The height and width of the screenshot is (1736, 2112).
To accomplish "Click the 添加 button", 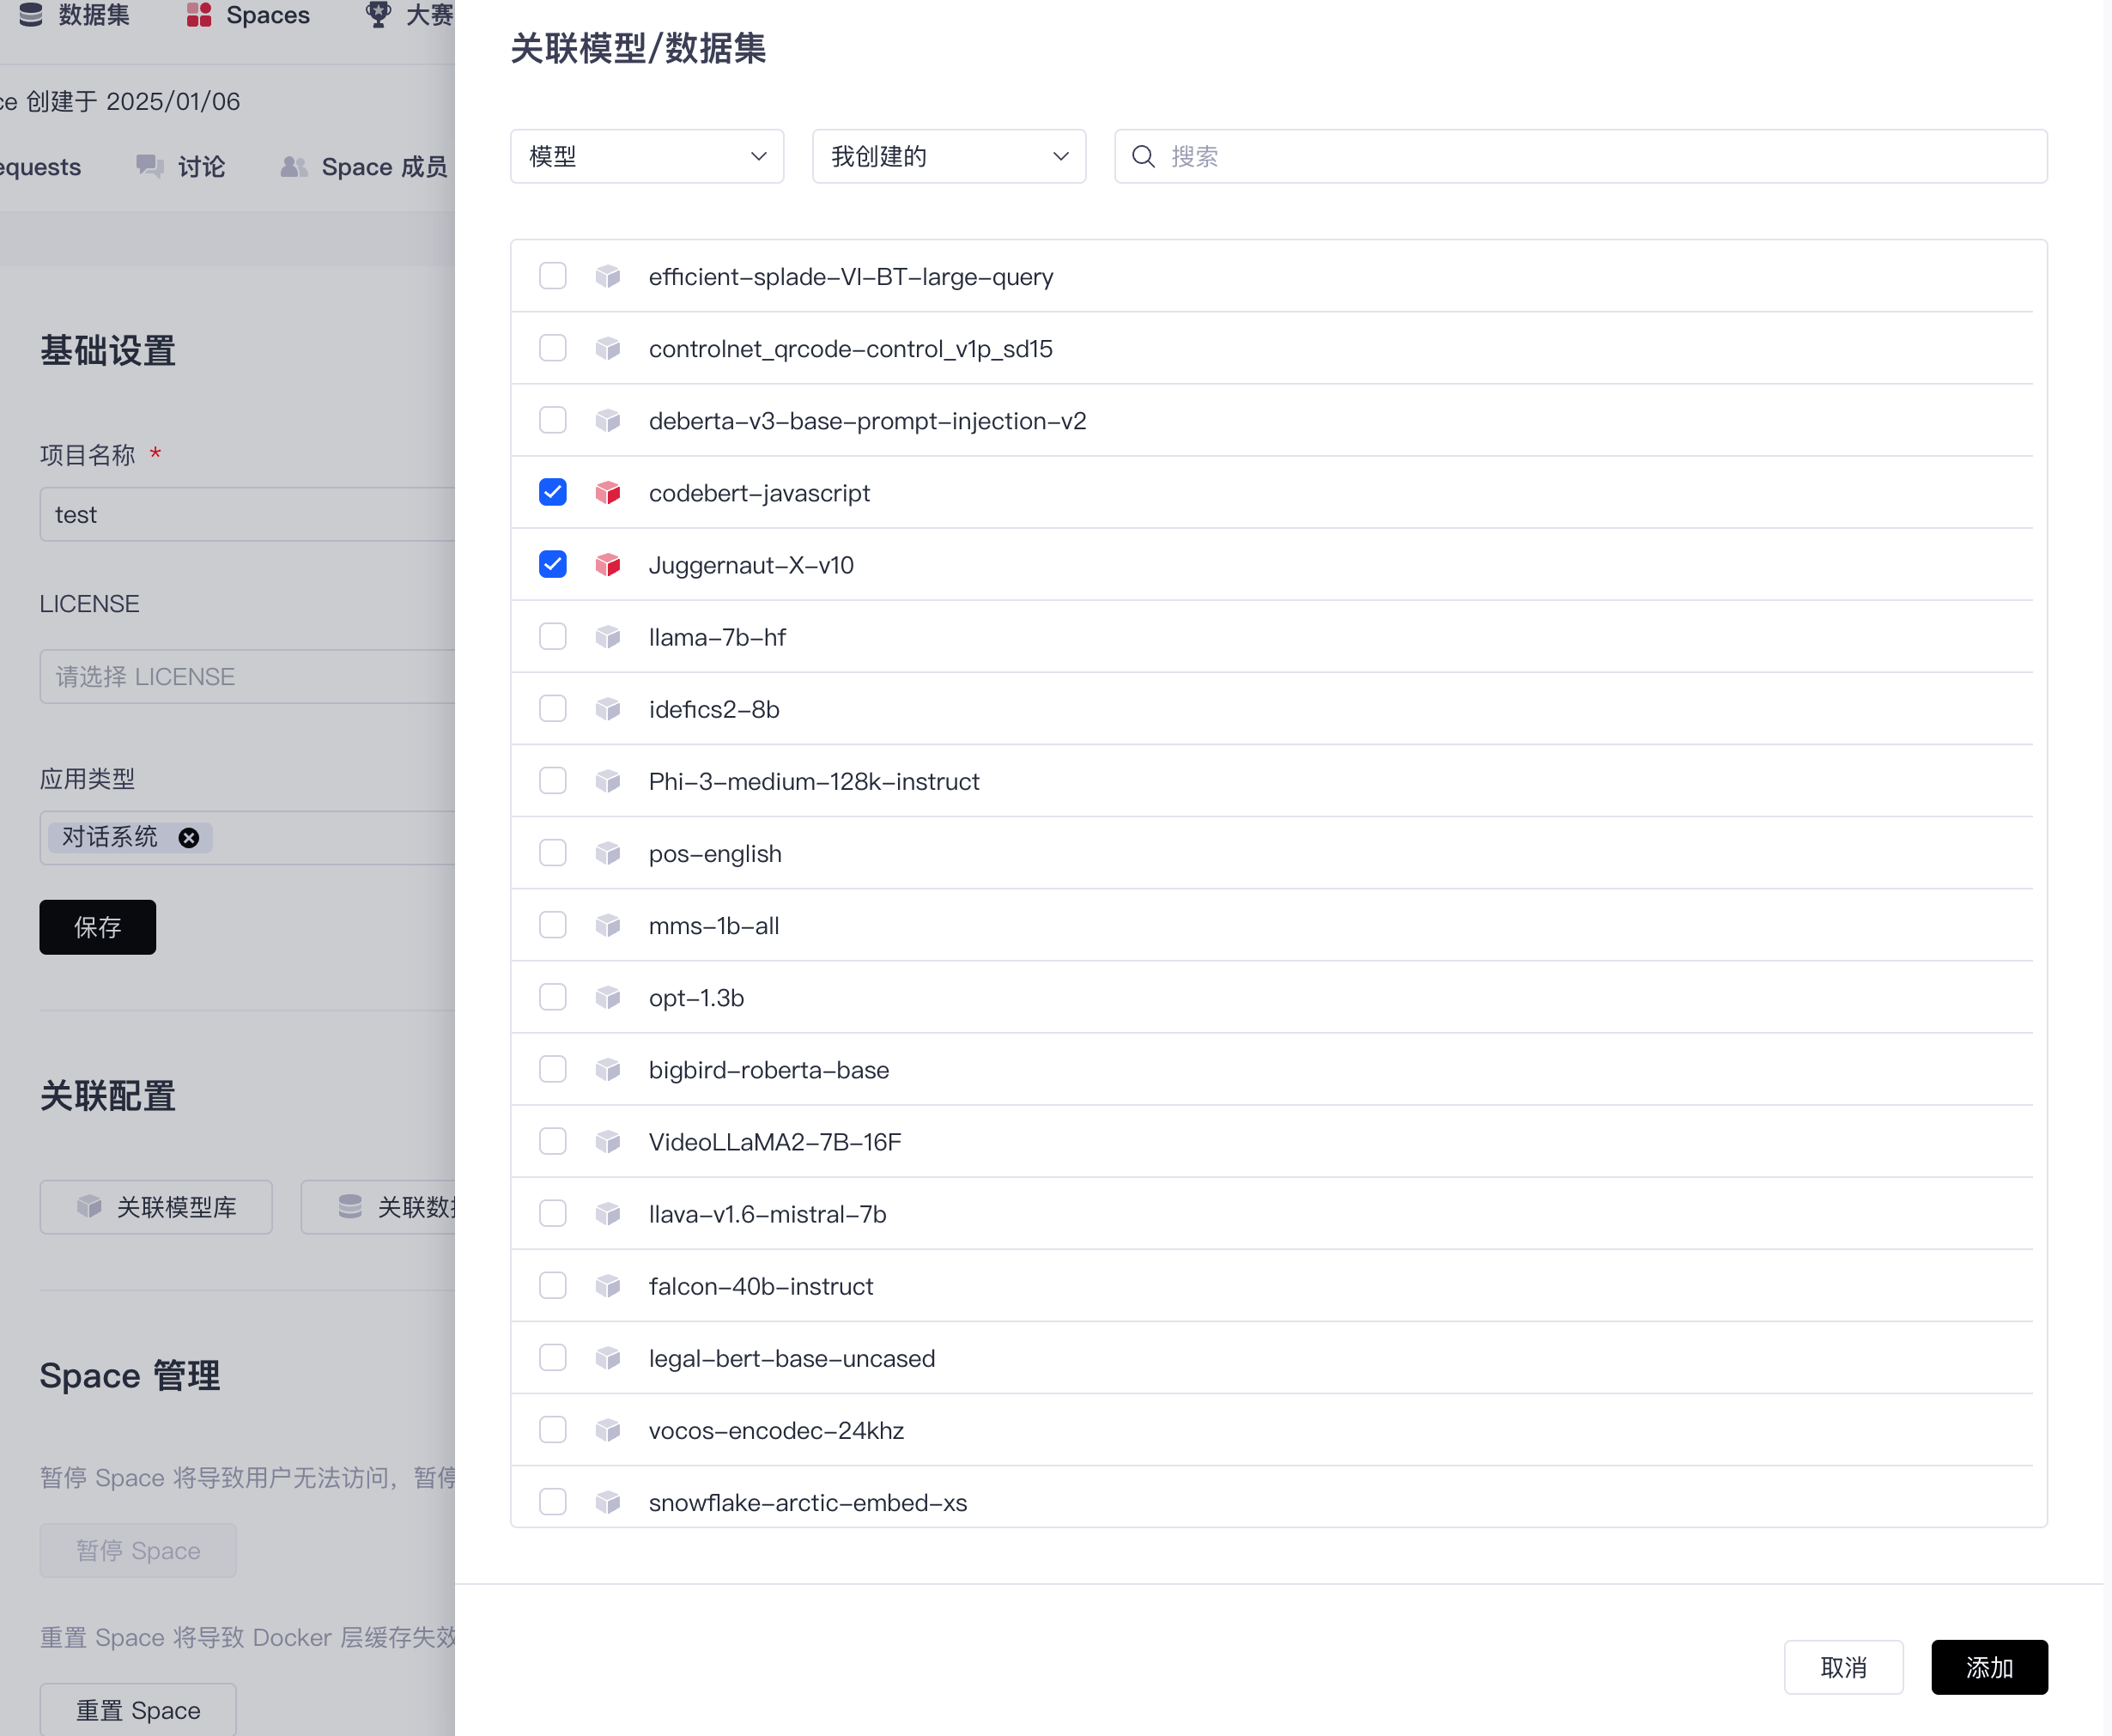I will click(x=1989, y=1667).
